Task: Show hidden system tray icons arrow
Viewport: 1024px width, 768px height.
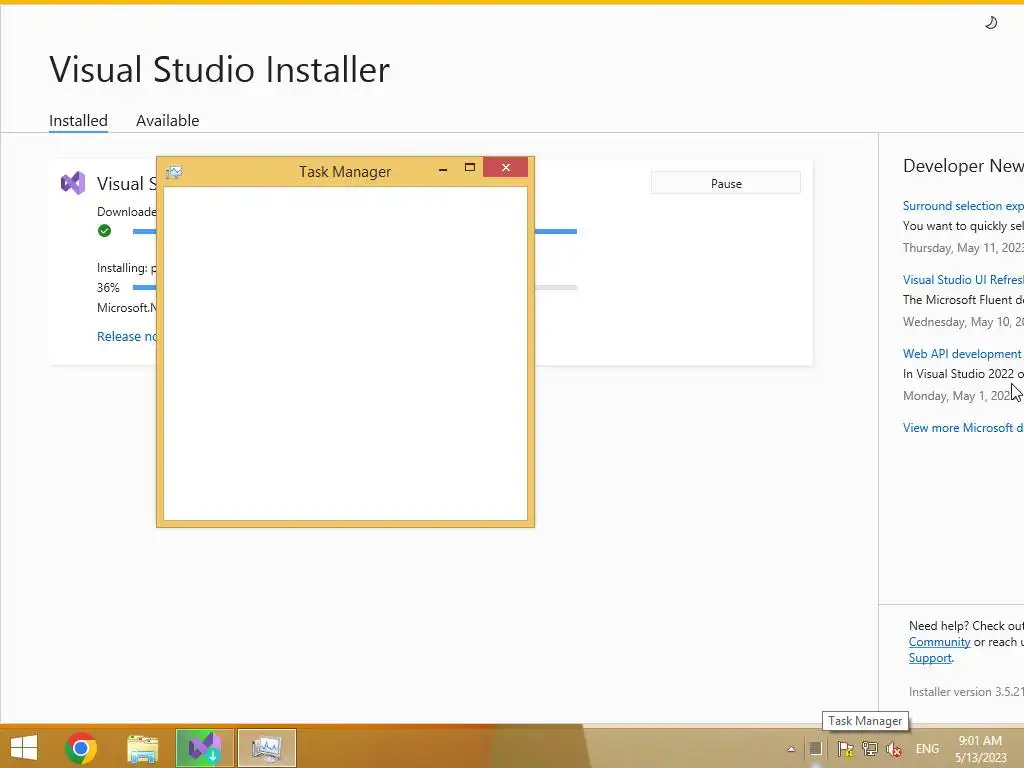Action: coord(791,749)
